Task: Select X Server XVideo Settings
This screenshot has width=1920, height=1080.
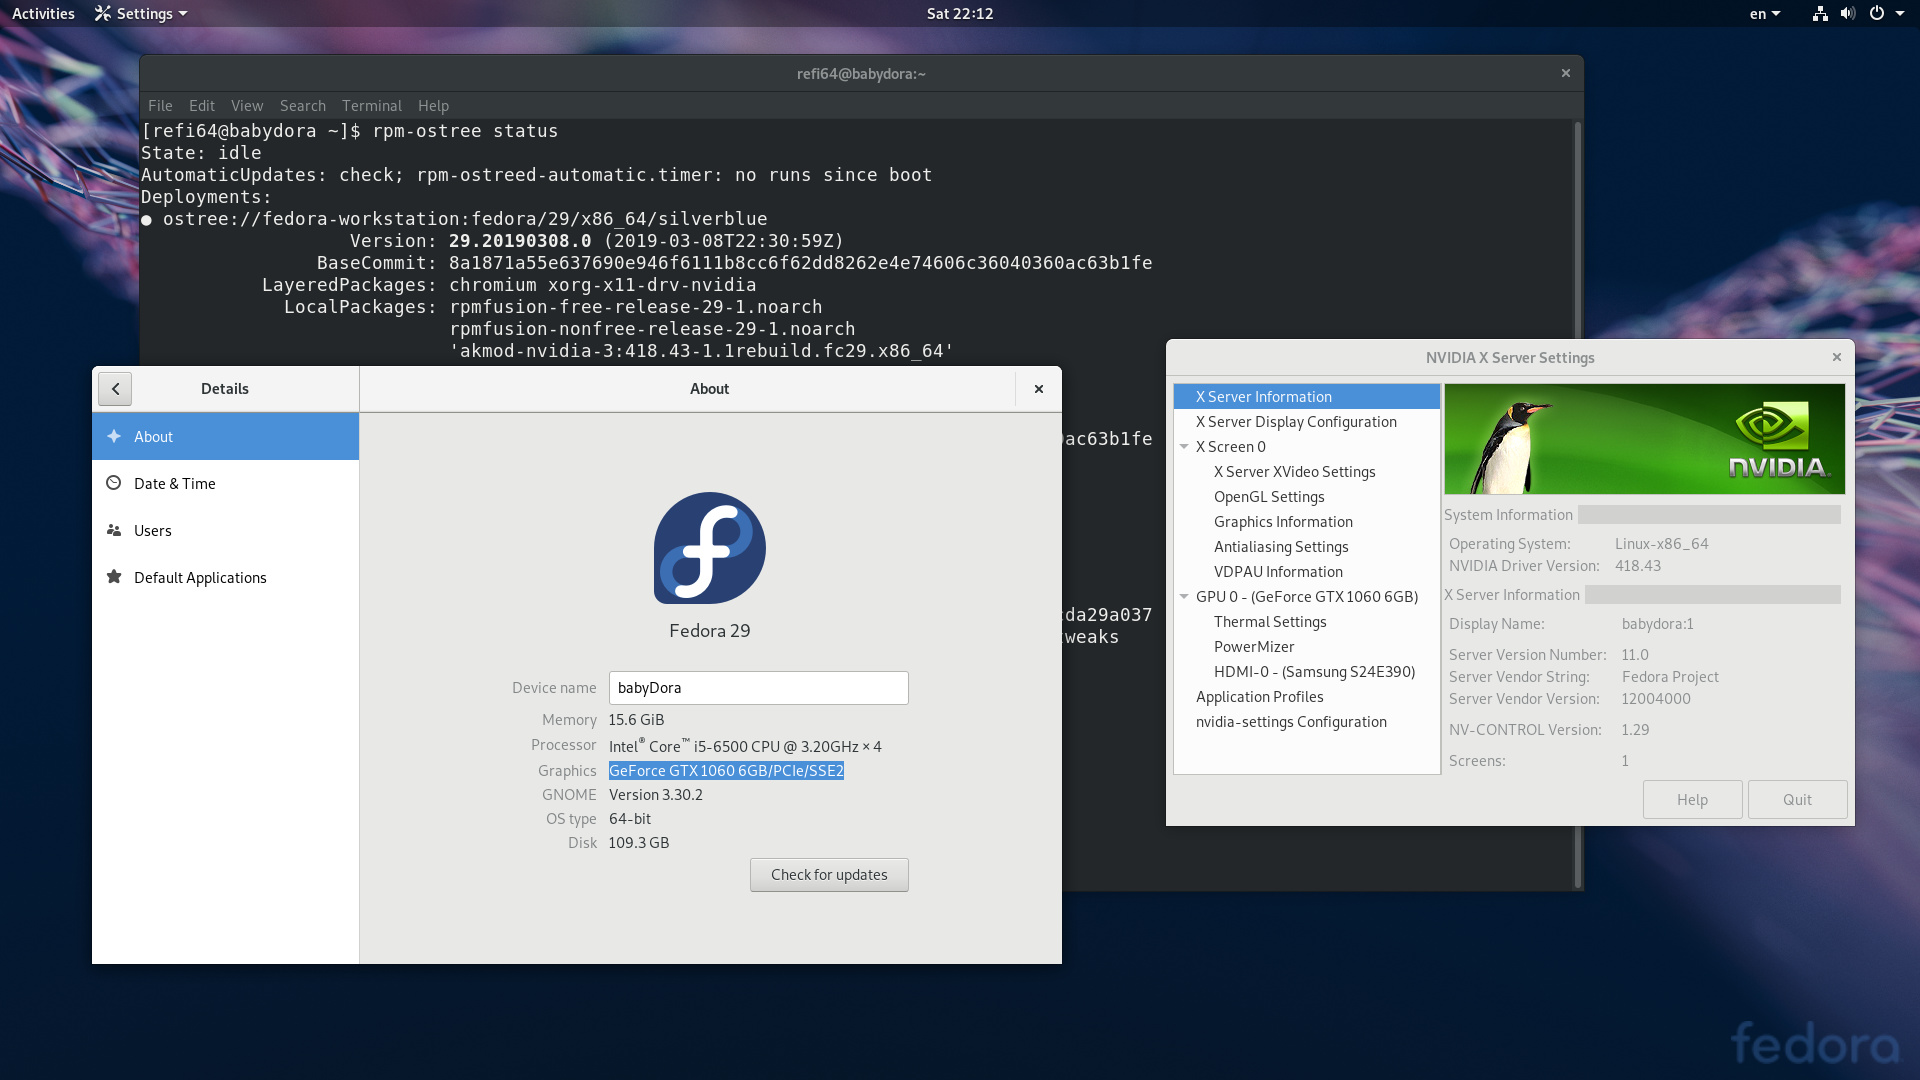Action: pos(1307,472)
